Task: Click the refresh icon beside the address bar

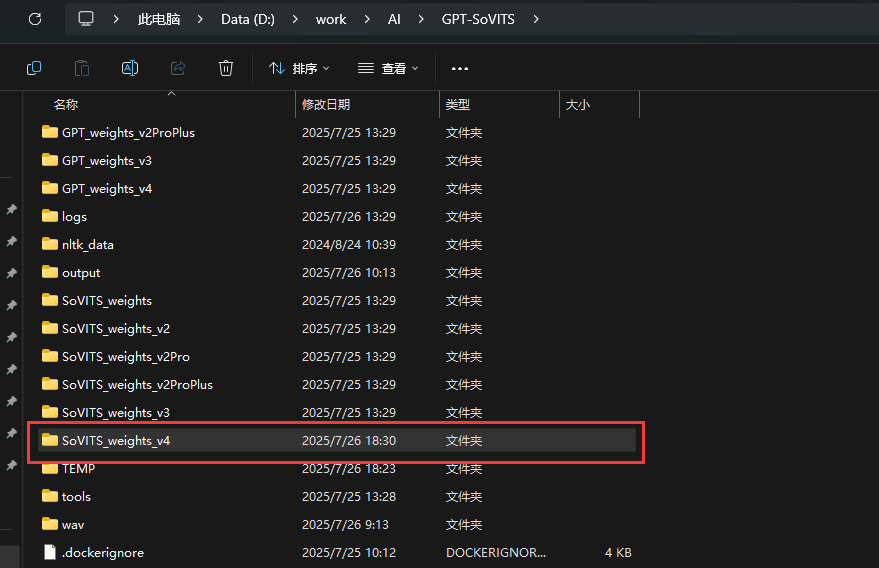Action: pyautogui.click(x=34, y=19)
